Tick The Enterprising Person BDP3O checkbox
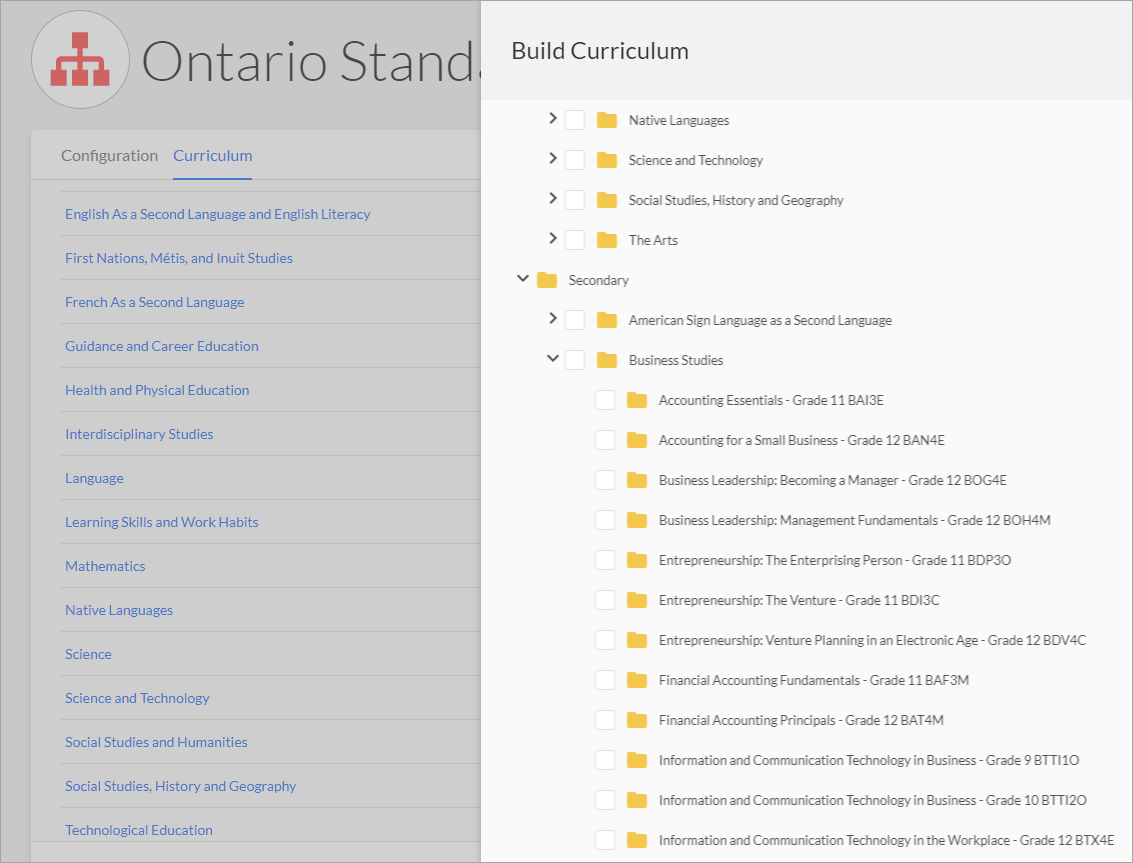Viewport: 1133px width, 863px height. tap(605, 560)
